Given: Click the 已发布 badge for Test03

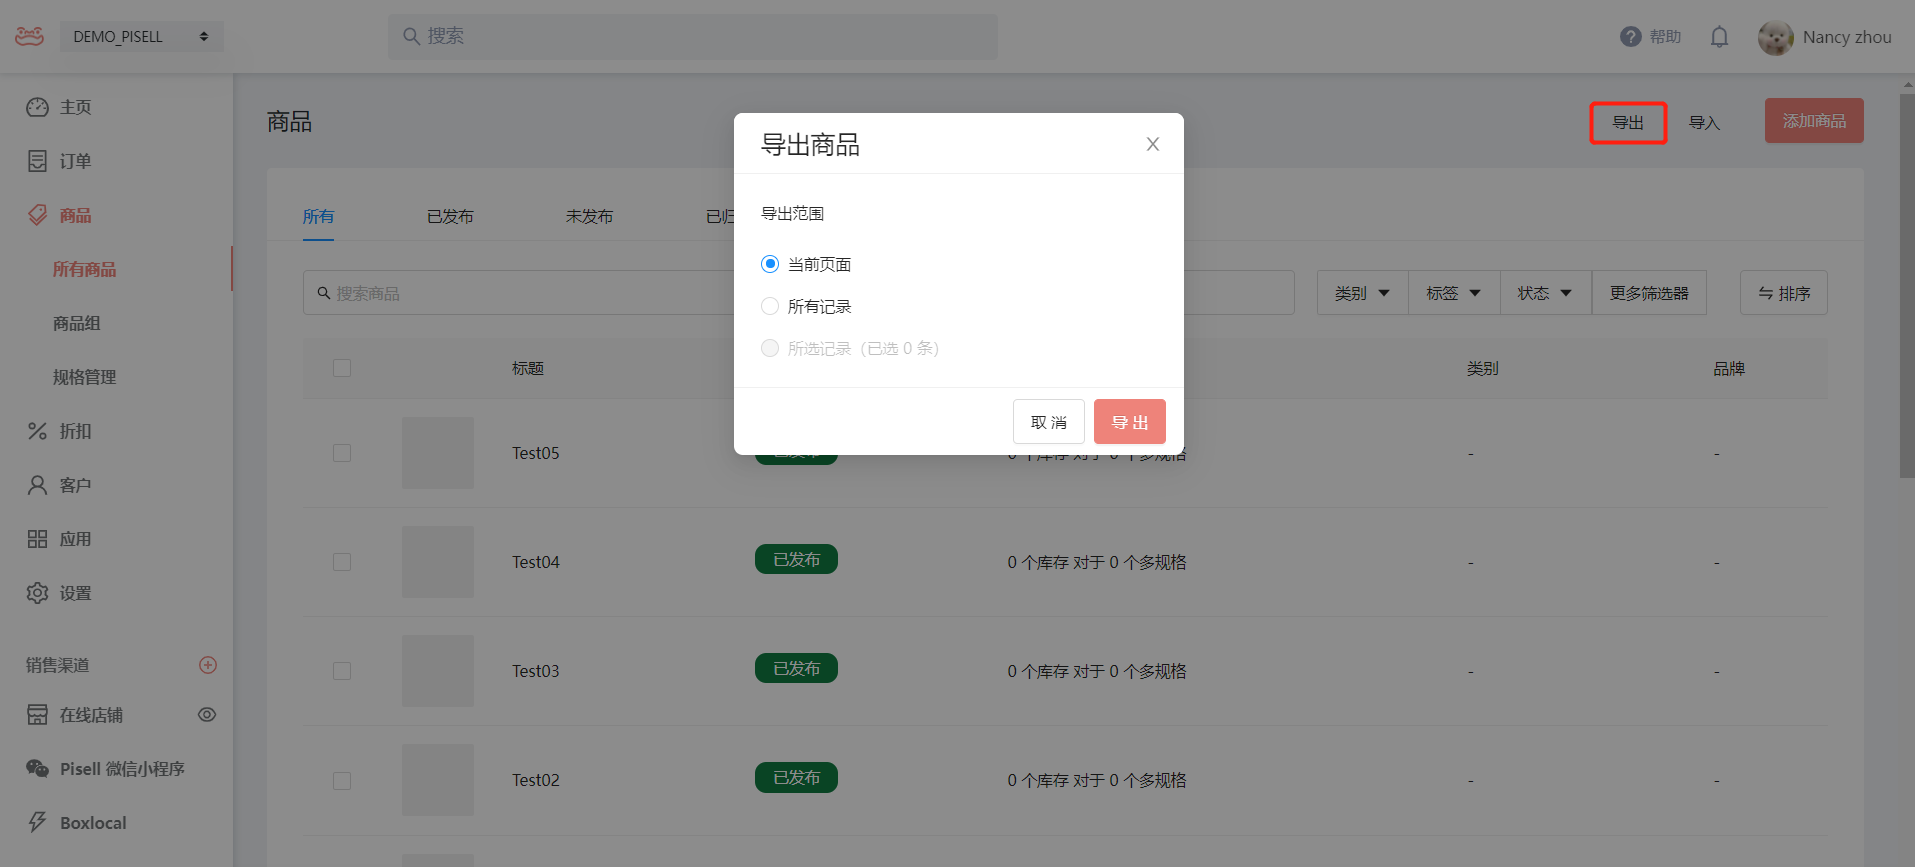Looking at the screenshot, I should [796, 668].
